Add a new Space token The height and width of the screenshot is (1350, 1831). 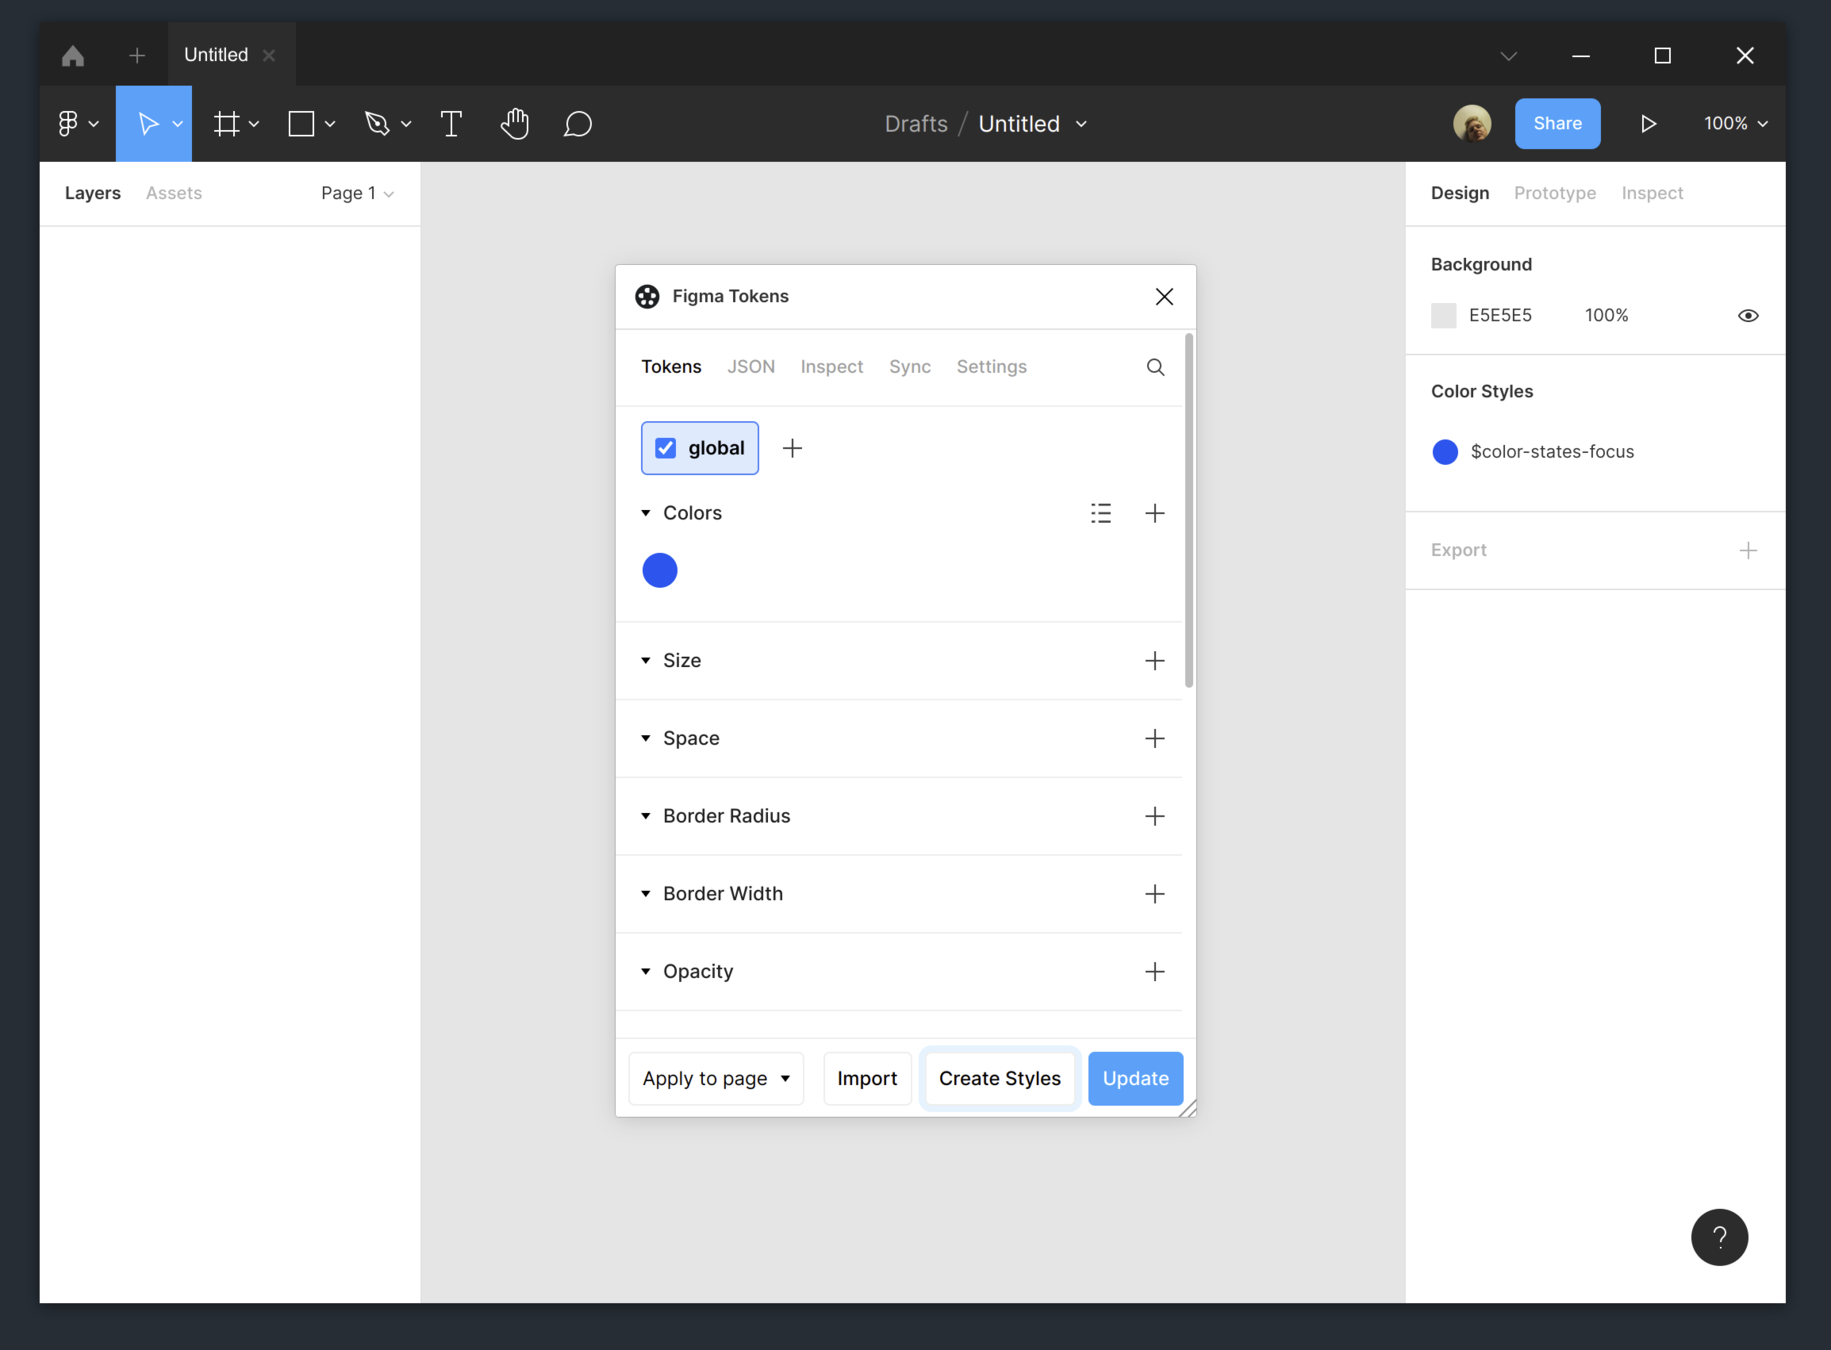[1155, 738]
